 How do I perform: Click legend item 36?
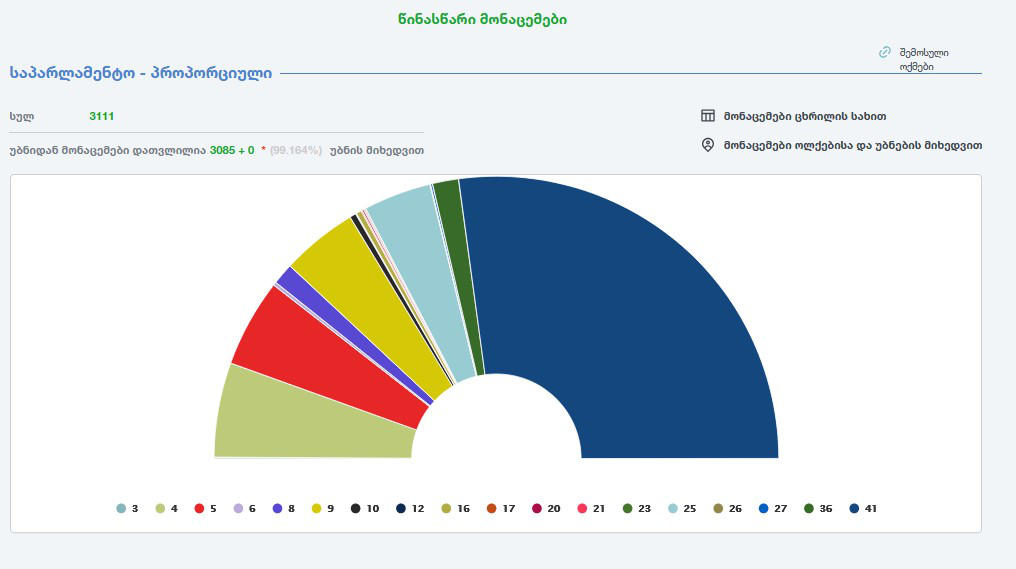[817, 508]
